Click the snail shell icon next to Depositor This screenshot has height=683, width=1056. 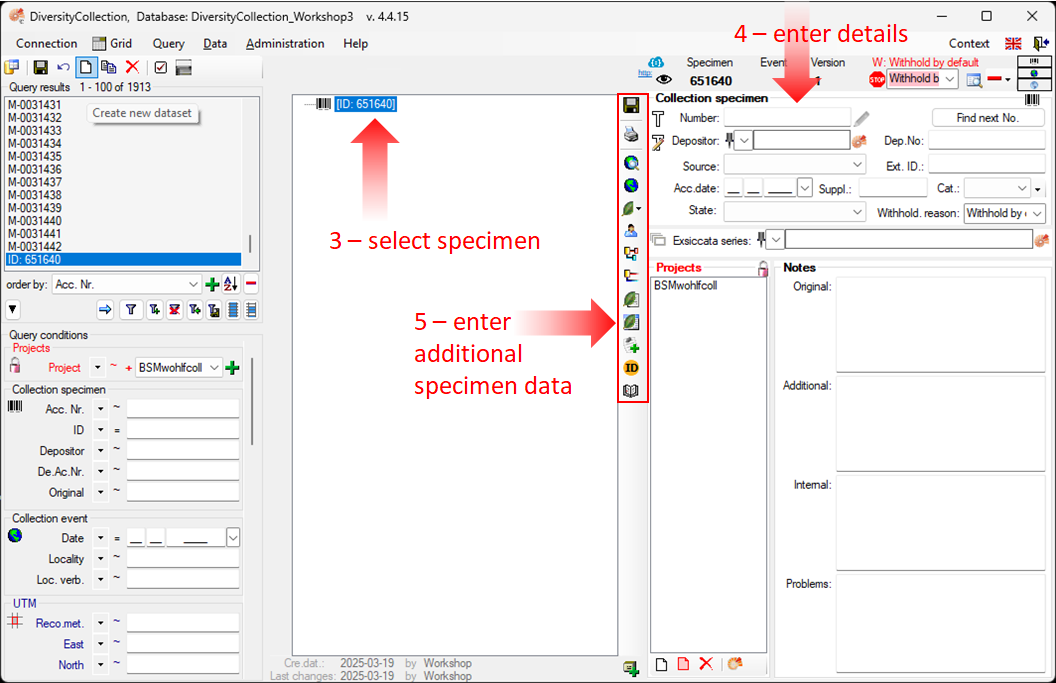[x=859, y=141]
